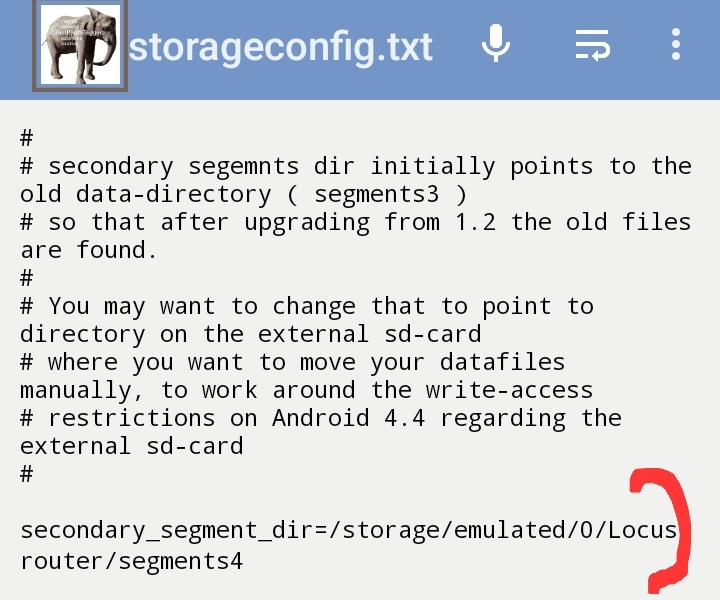Open the three-dot overflow menu
The image size is (720, 600).
pyautogui.click(x=676, y=45)
